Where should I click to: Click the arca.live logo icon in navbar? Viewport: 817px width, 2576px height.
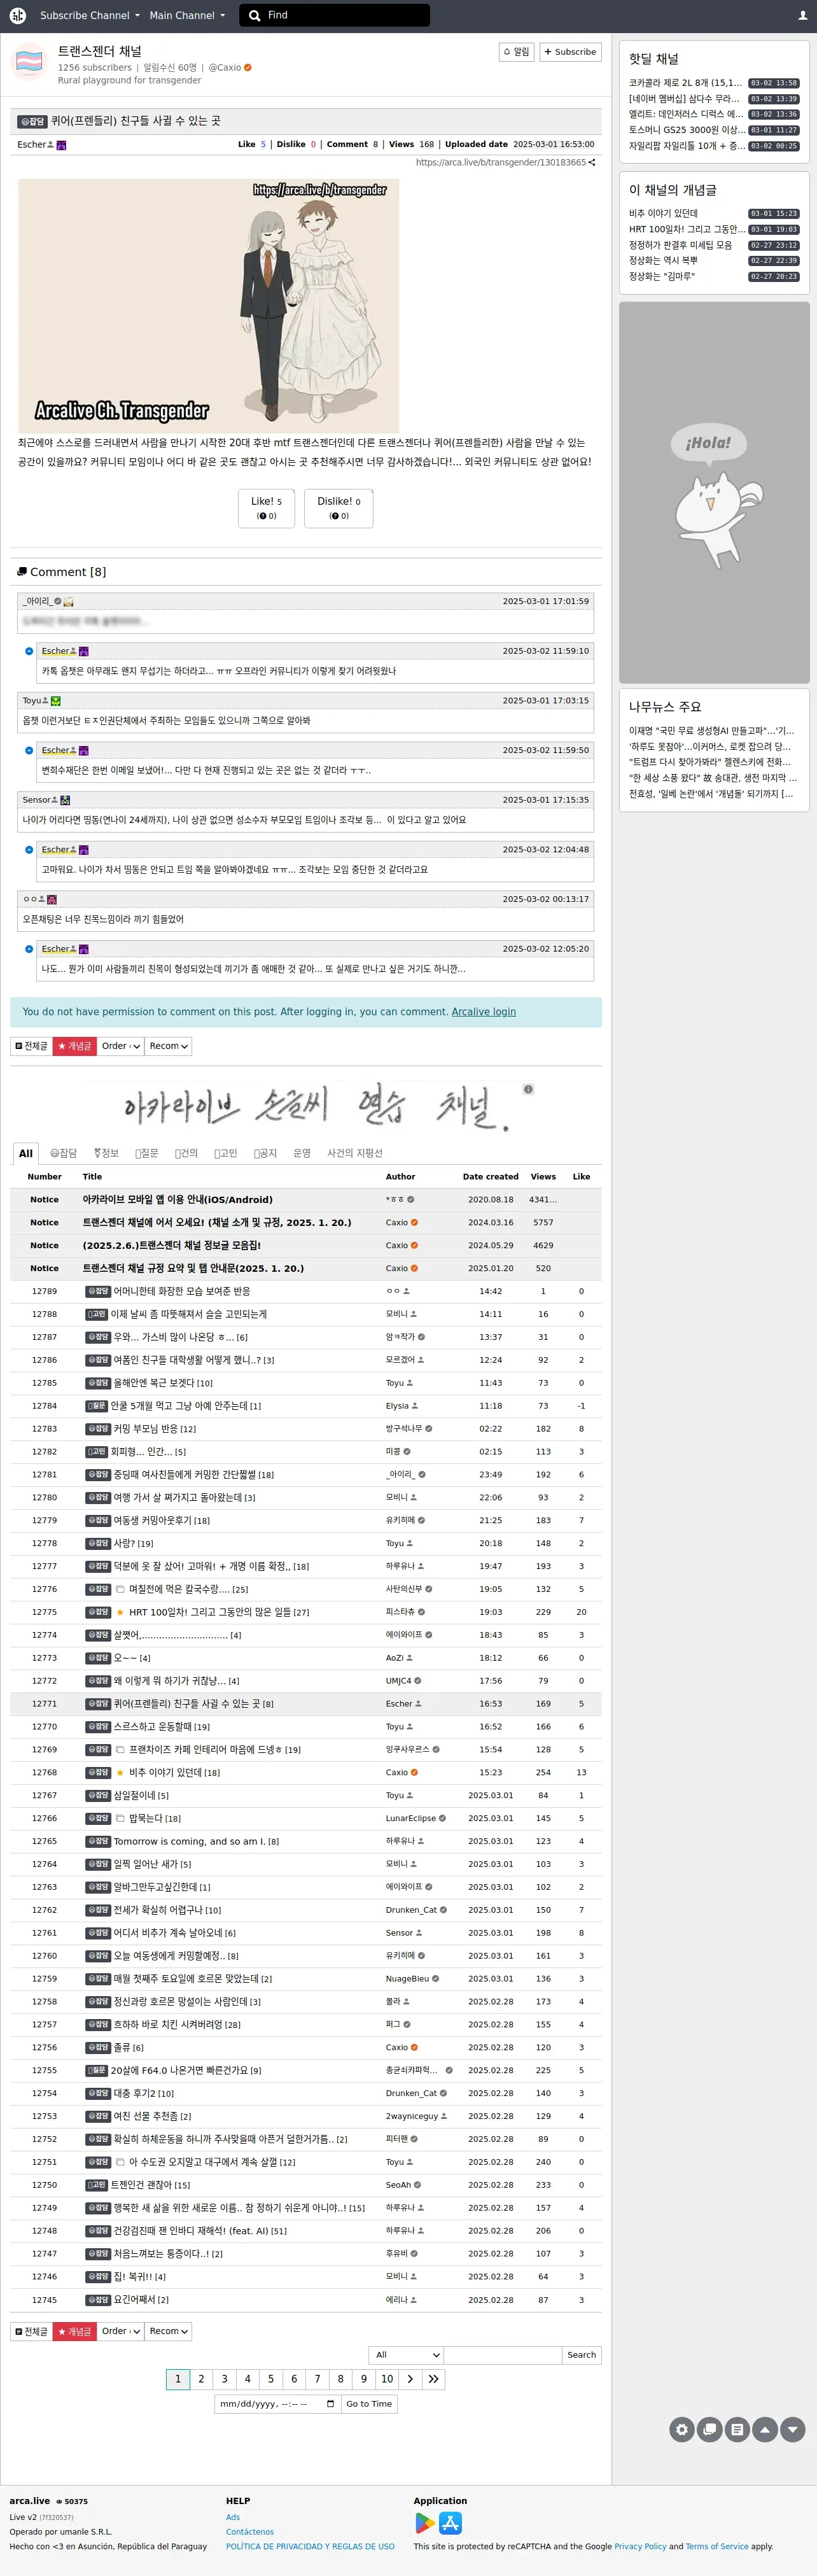tap(17, 15)
